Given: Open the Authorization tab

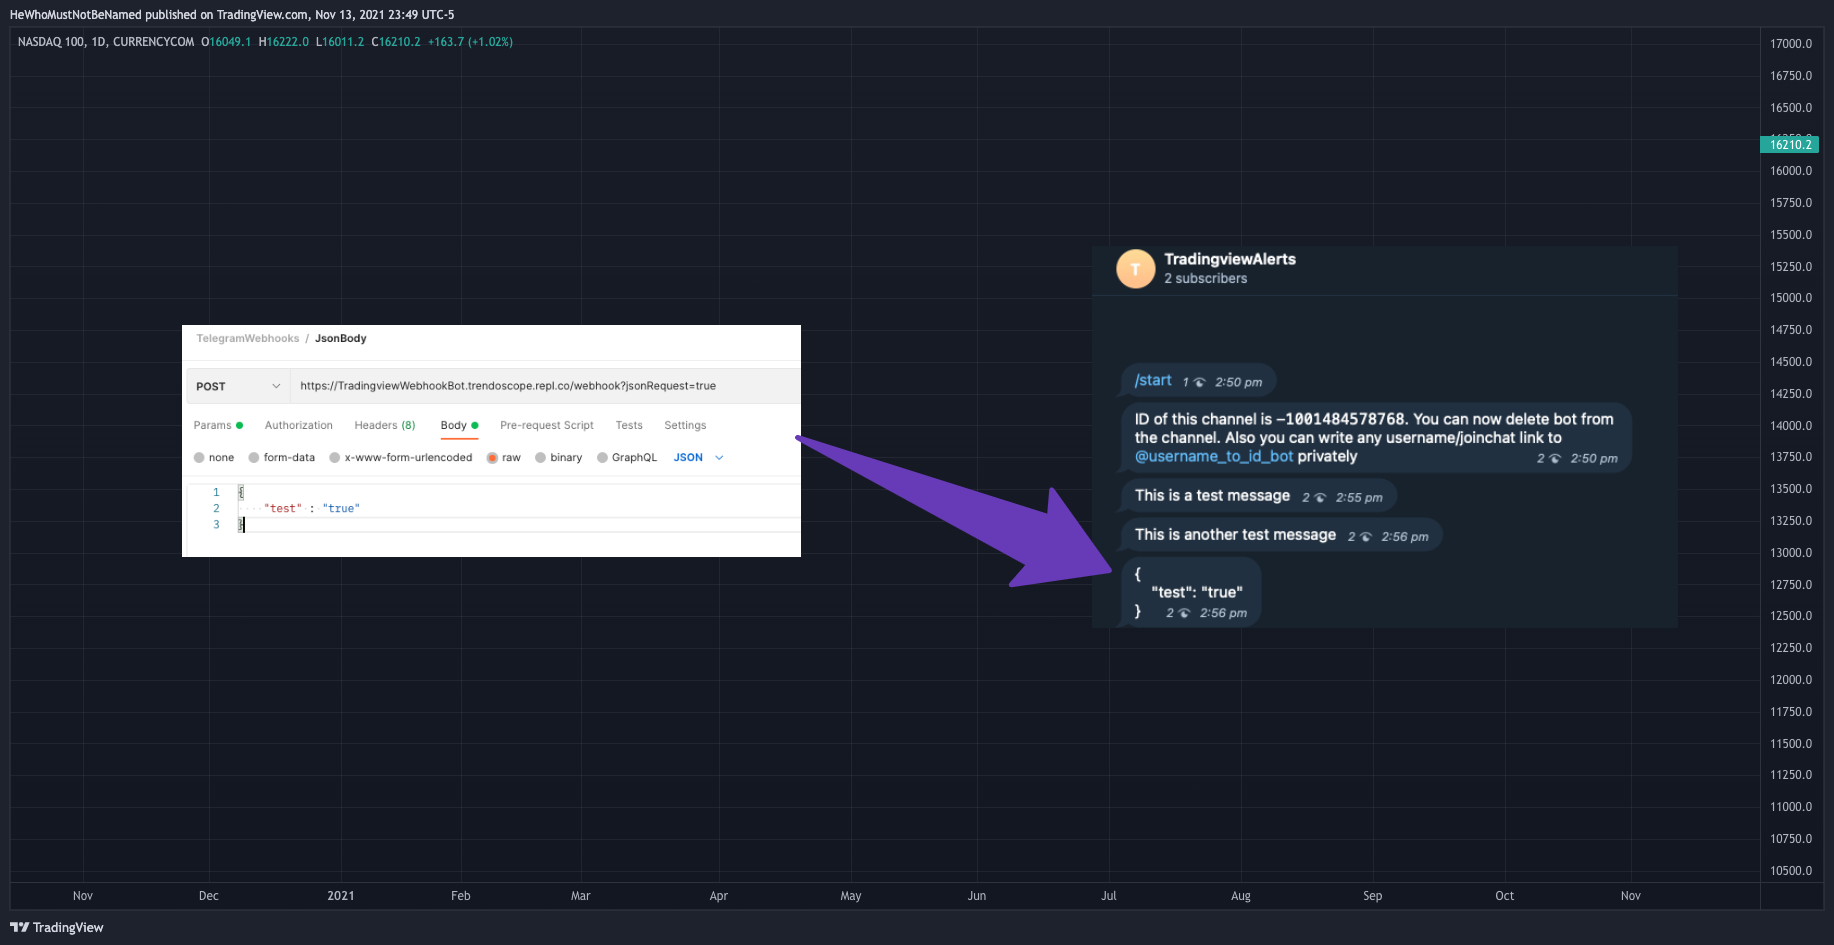Looking at the screenshot, I should coord(299,426).
